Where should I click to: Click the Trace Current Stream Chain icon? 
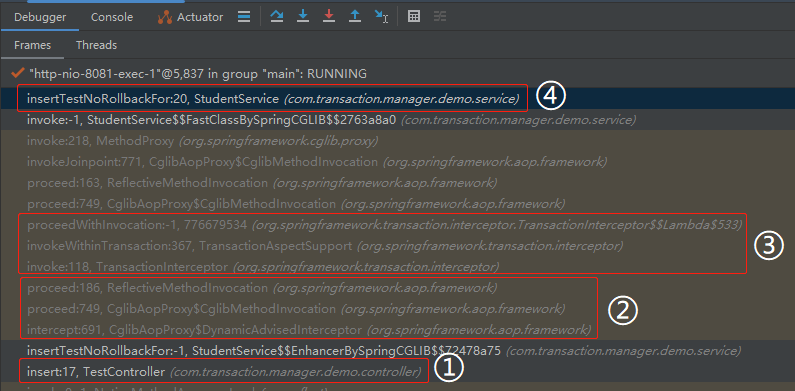click(440, 17)
